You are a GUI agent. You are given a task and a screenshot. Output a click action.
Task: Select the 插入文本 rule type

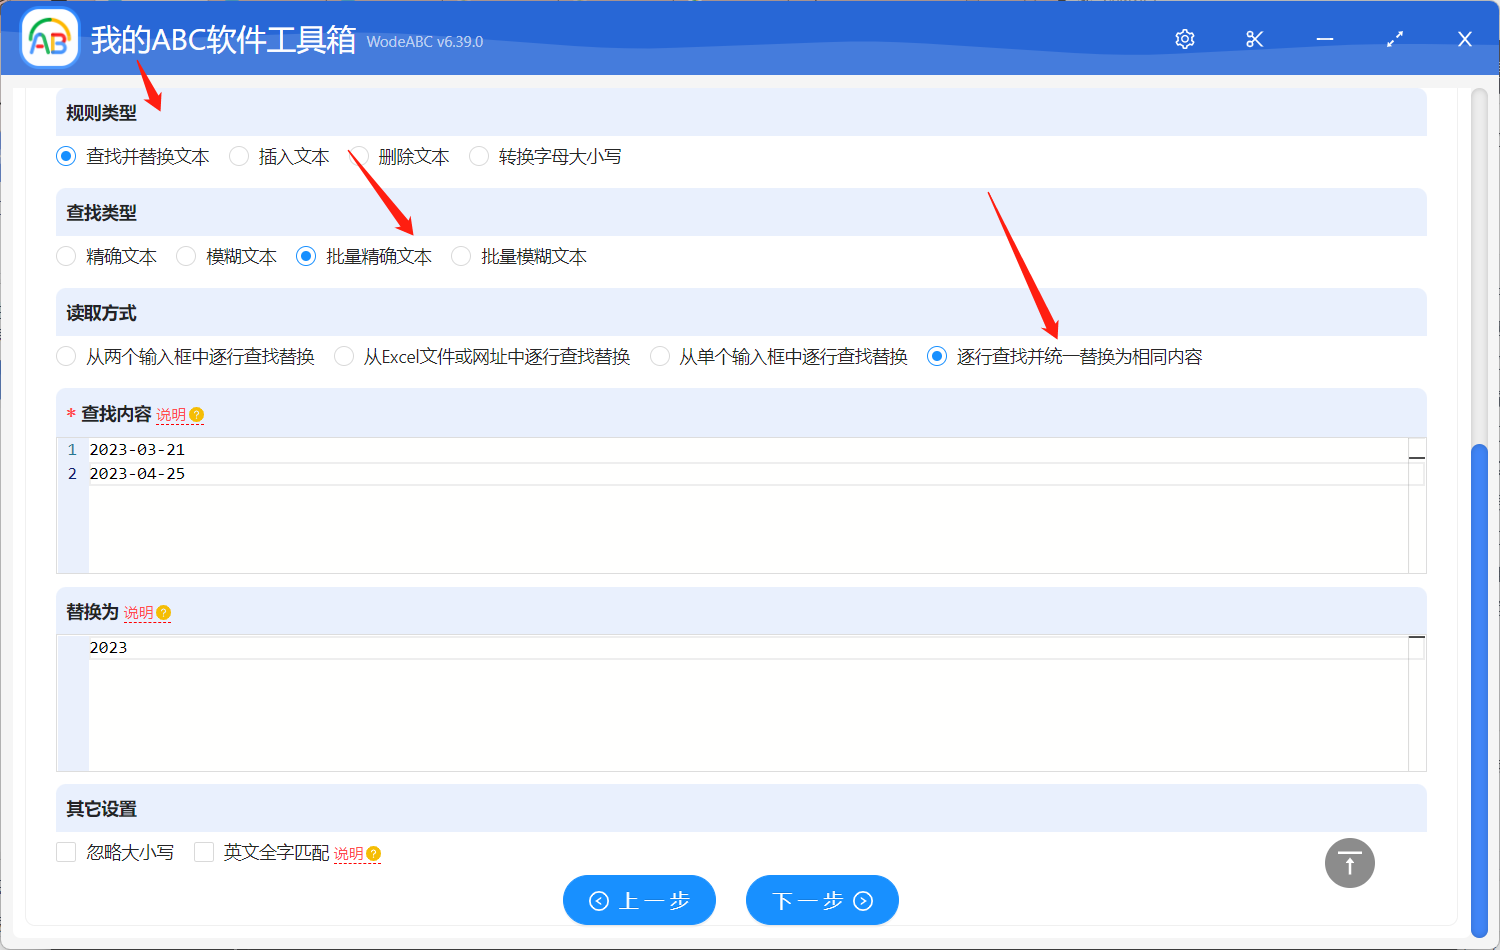click(239, 156)
